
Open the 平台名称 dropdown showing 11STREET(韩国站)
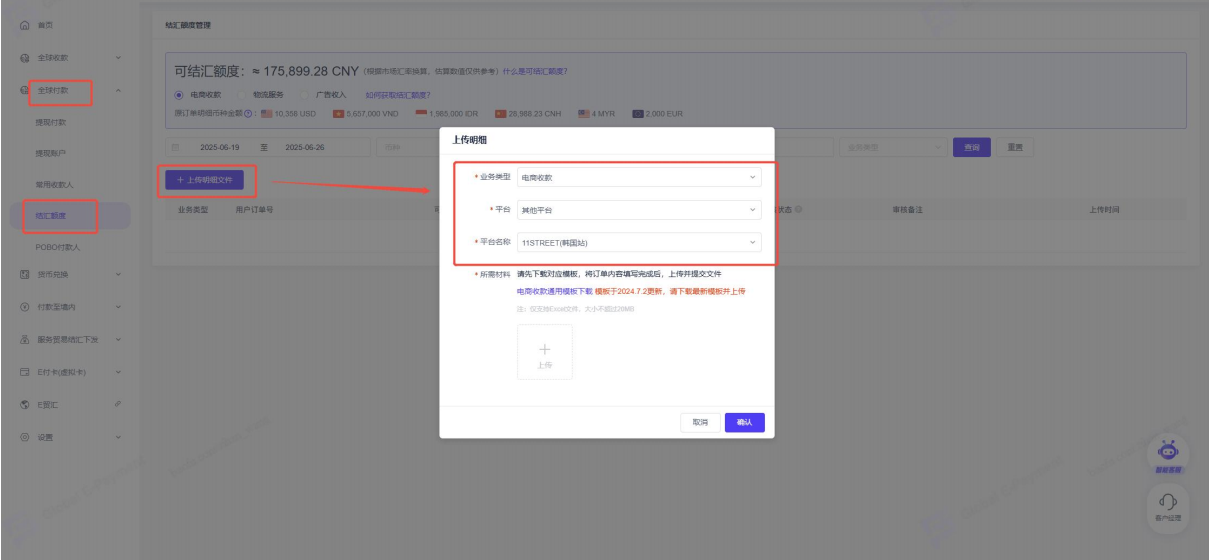[x=638, y=242]
